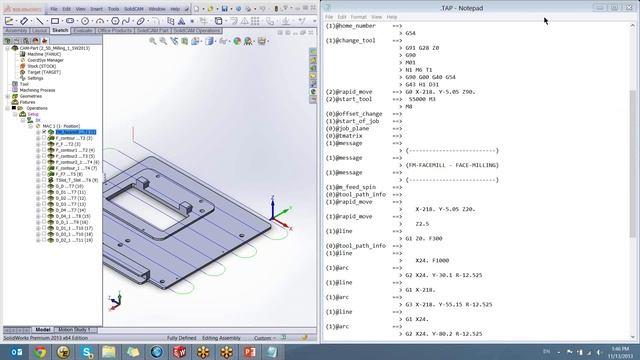Open Notepad's Format menu

tap(358, 17)
